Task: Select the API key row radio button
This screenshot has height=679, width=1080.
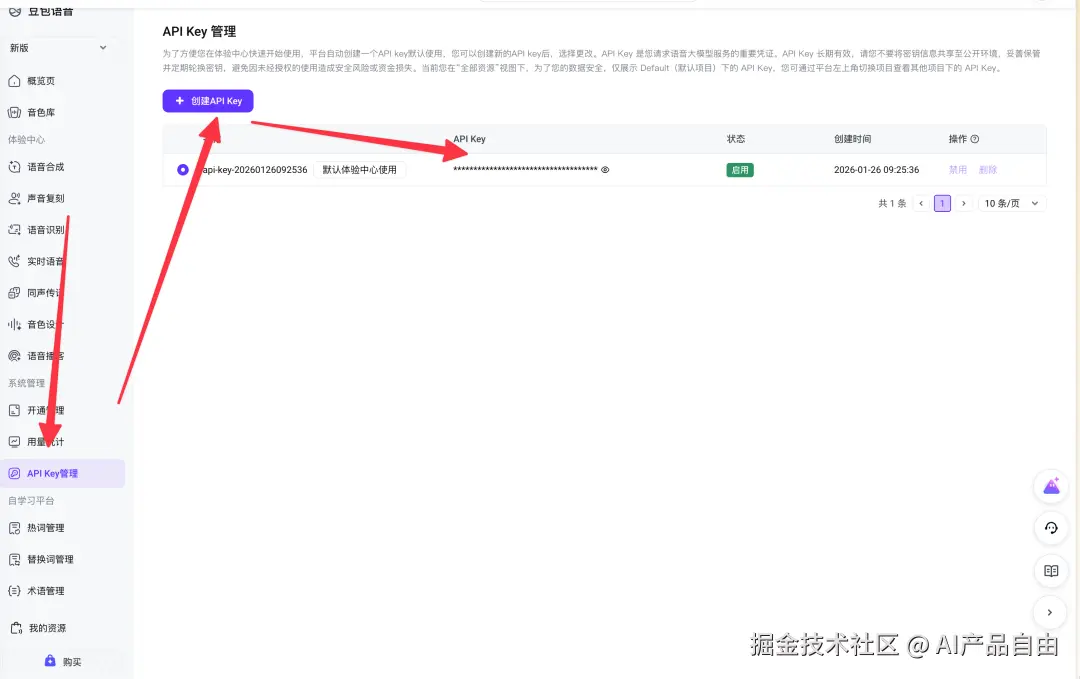Action: point(182,169)
